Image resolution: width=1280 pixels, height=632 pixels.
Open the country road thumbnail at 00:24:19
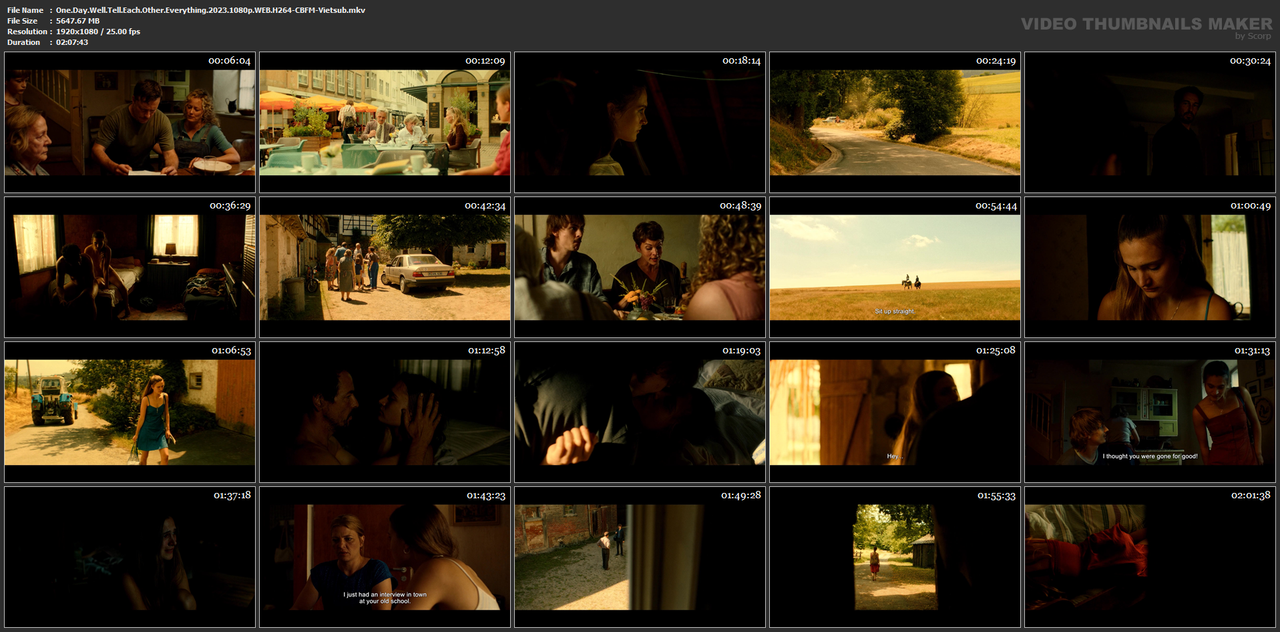895,122
